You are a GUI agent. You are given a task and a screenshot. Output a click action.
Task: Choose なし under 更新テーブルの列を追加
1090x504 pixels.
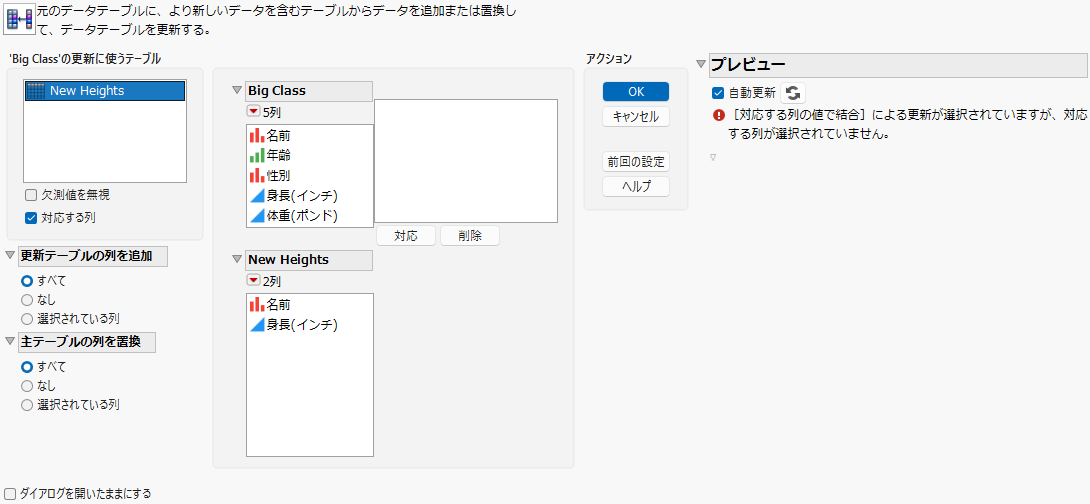27,300
